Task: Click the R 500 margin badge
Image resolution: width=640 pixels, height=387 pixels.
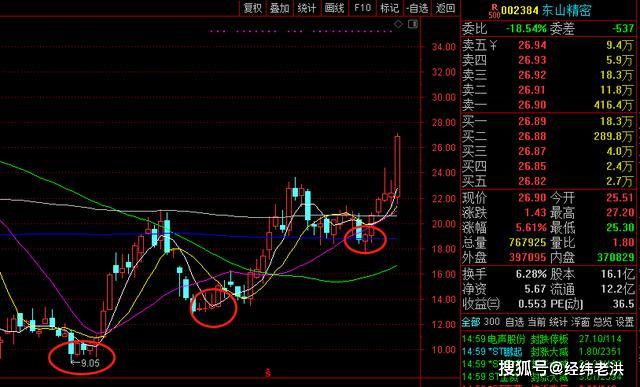Action: [x=494, y=11]
